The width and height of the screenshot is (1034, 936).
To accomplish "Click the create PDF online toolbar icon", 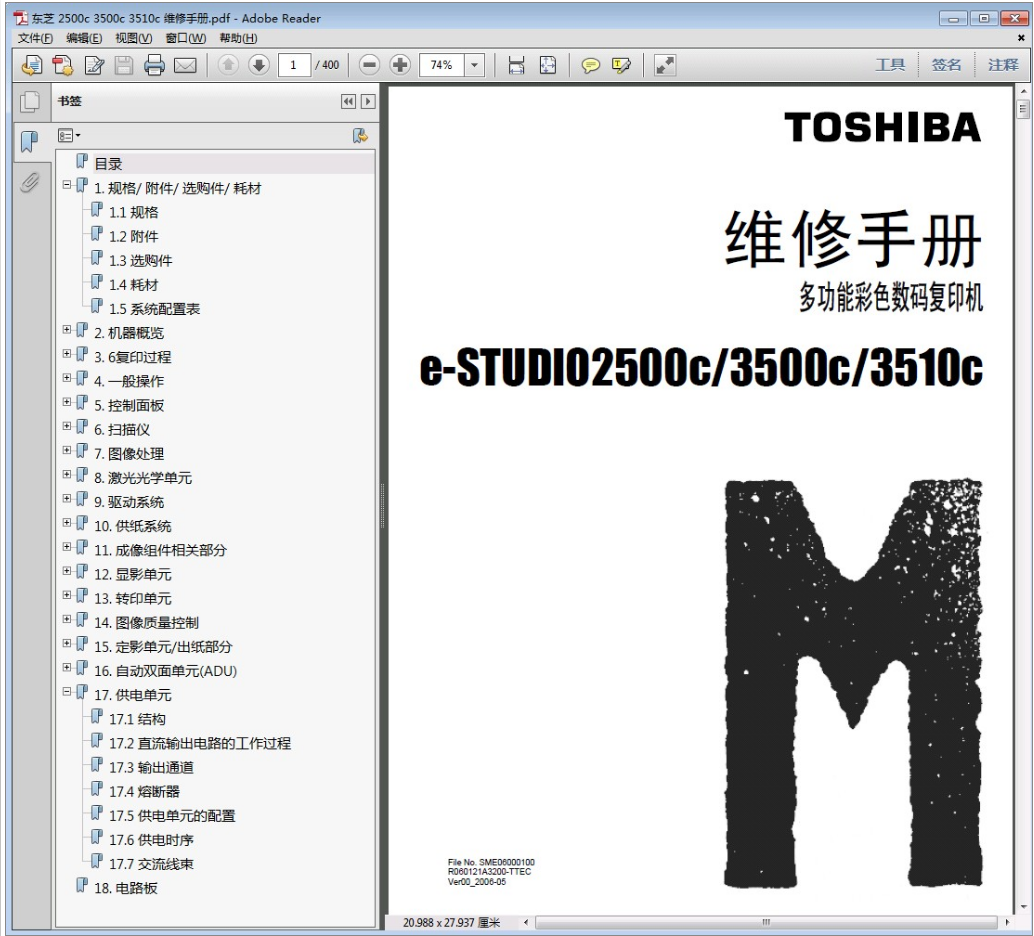I will [x=32, y=65].
